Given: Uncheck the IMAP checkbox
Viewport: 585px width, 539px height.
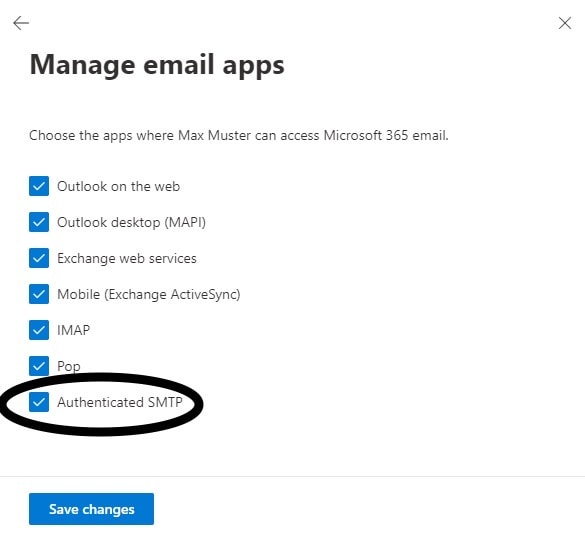Looking at the screenshot, I should click(39, 330).
